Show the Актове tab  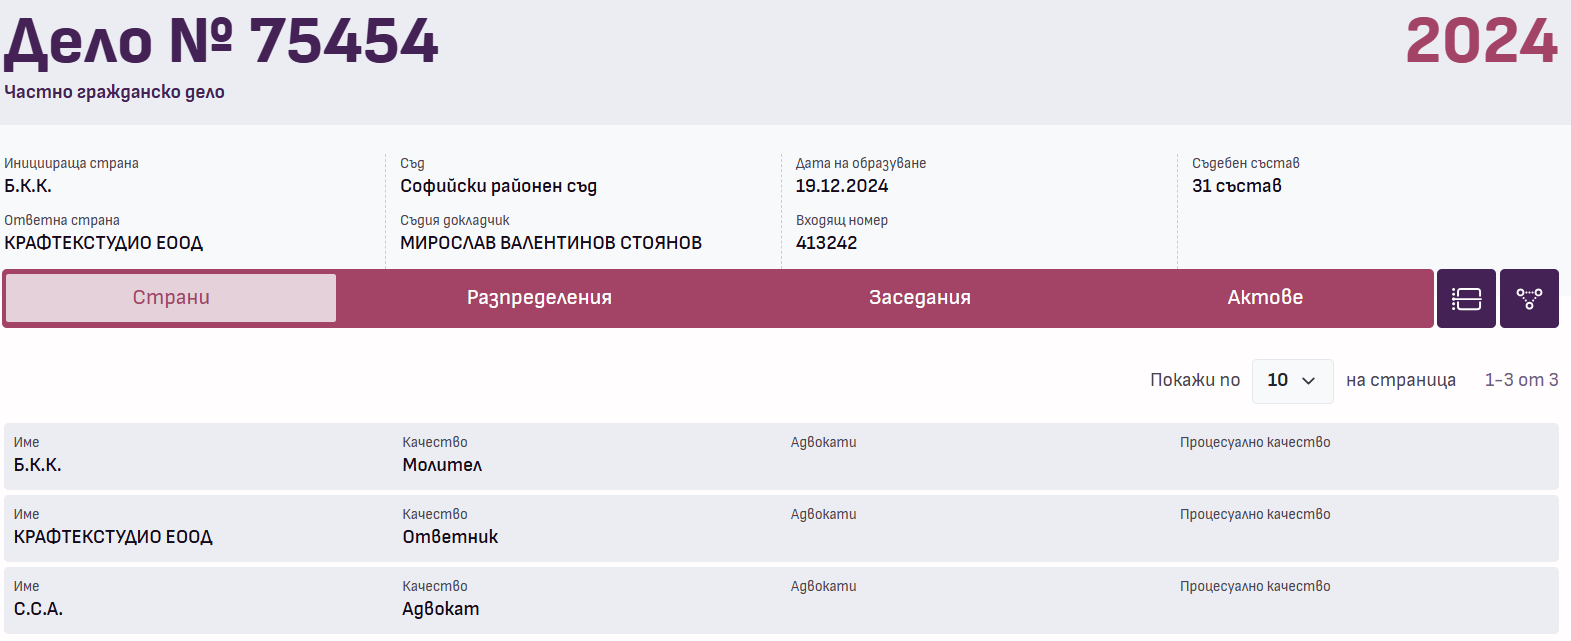(x=1265, y=298)
